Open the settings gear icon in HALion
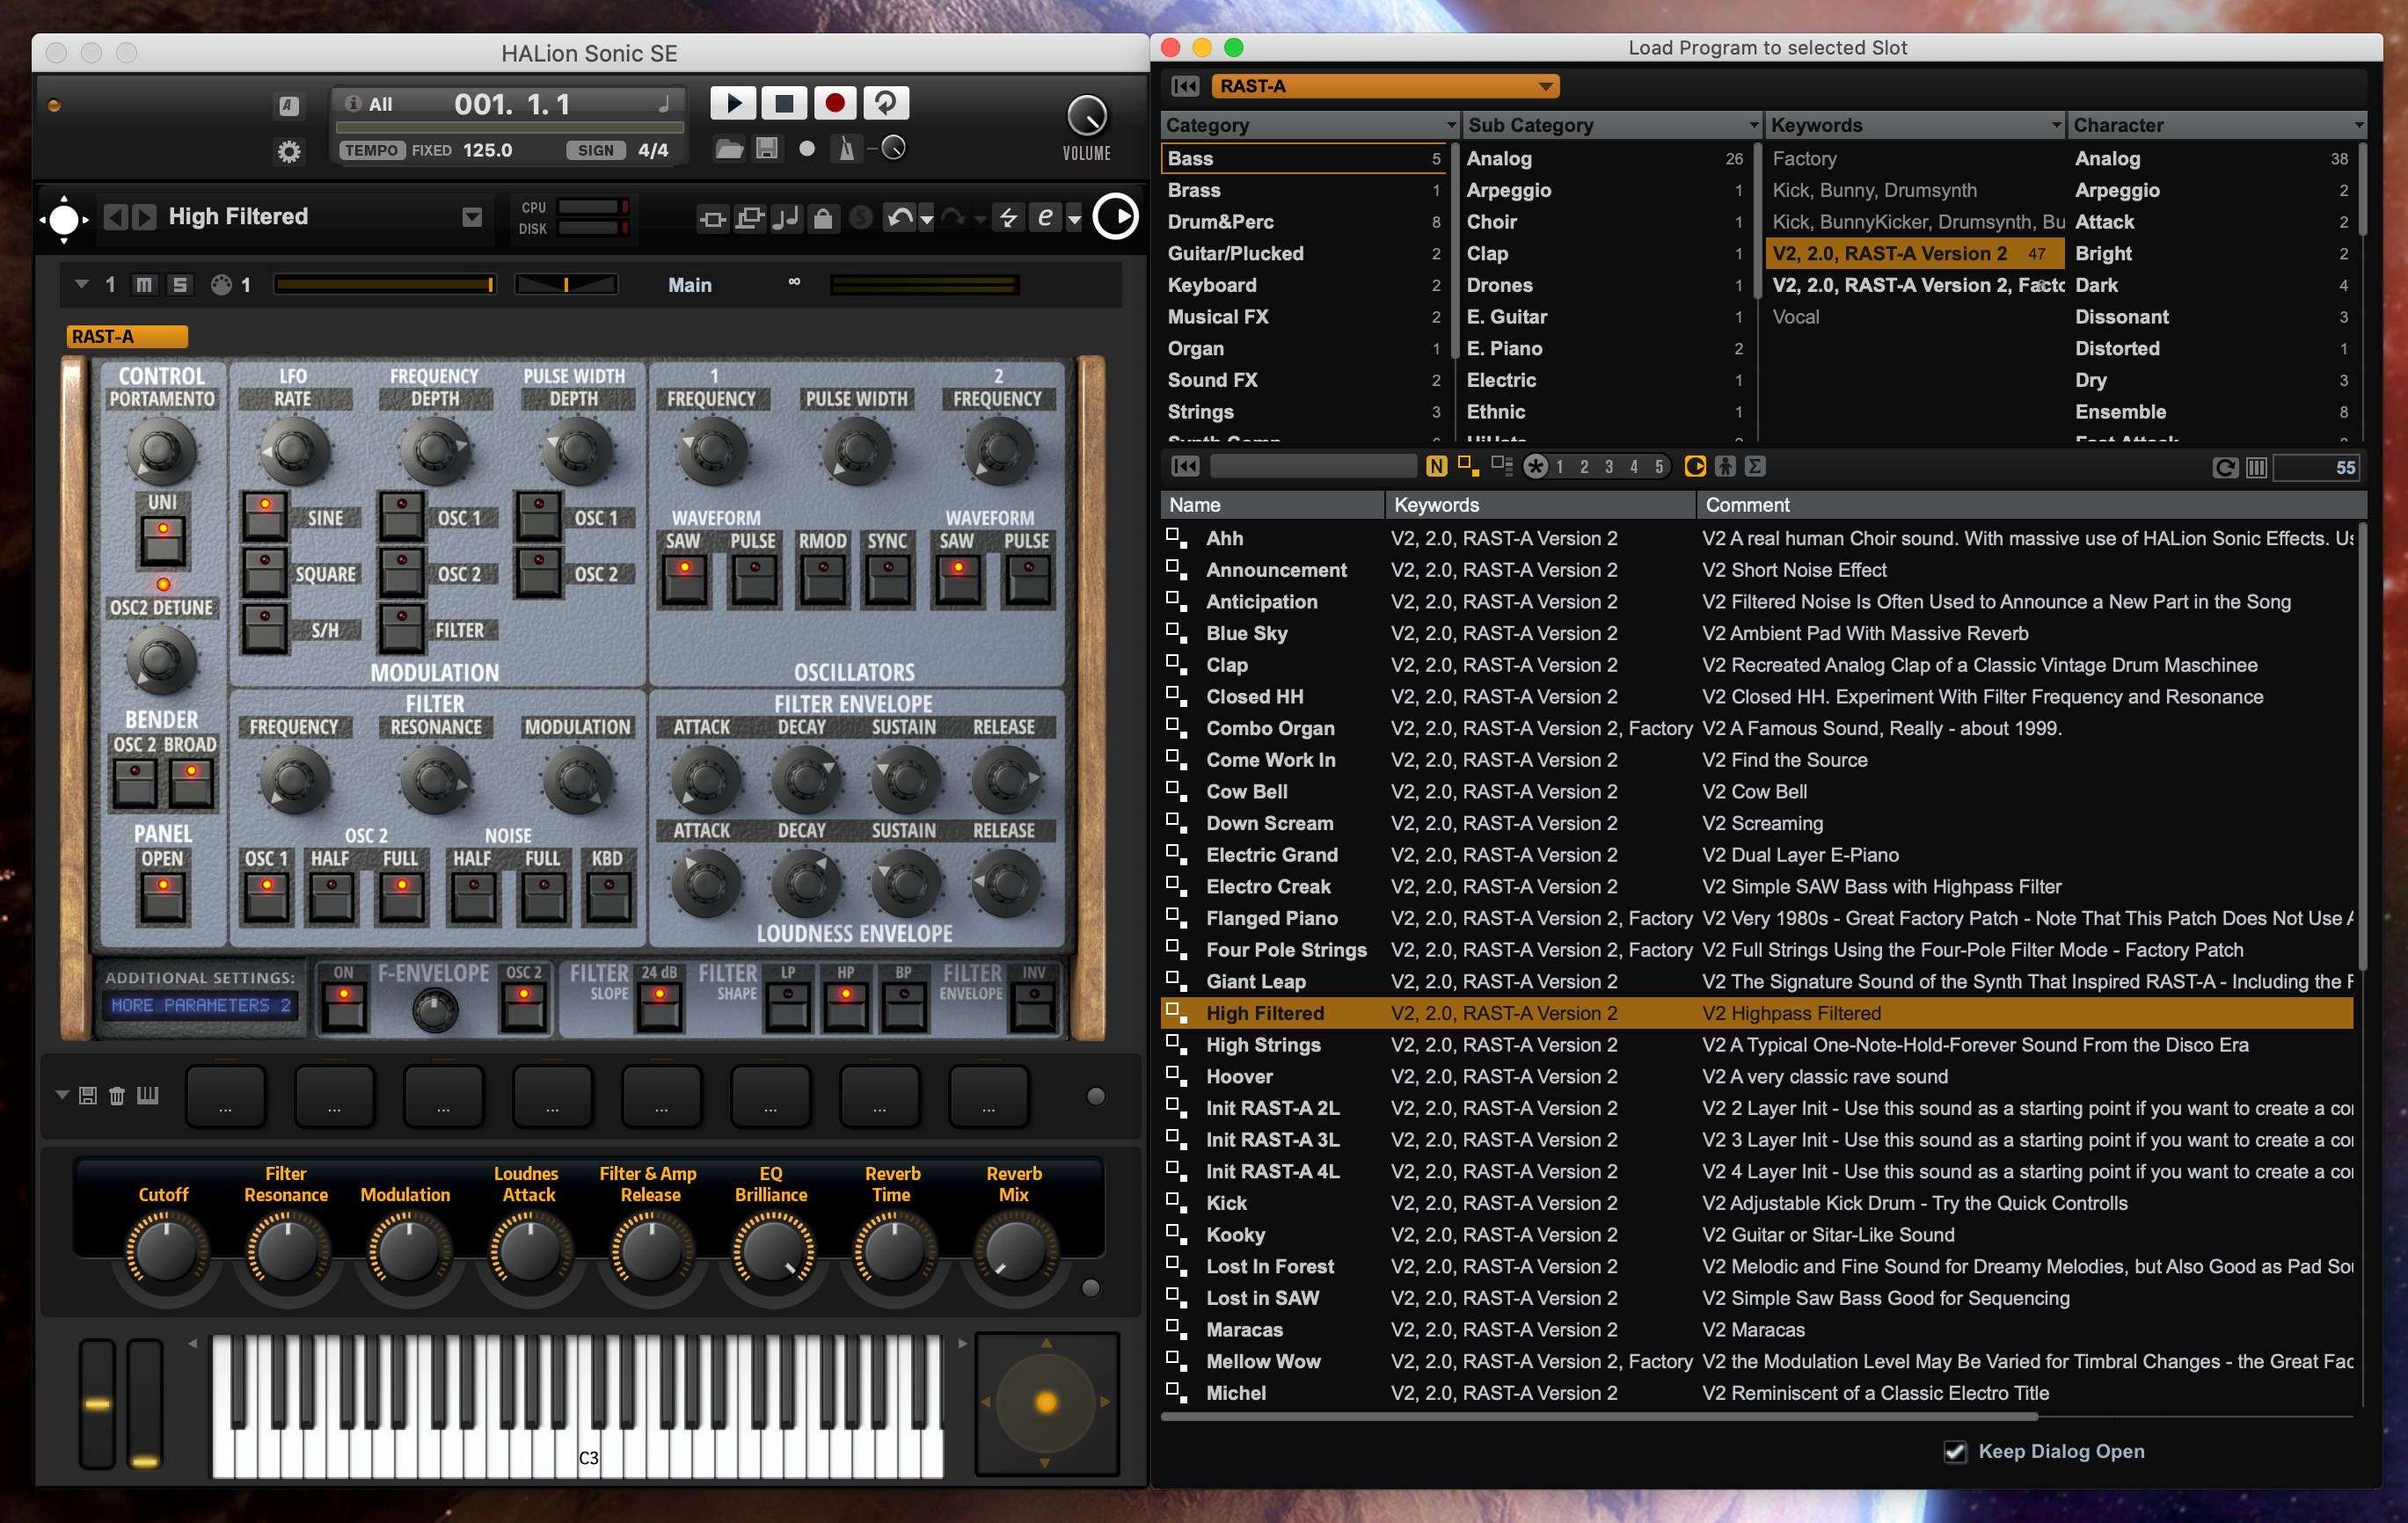Screen dimensions: 2408x1523 click(x=289, y=152)
